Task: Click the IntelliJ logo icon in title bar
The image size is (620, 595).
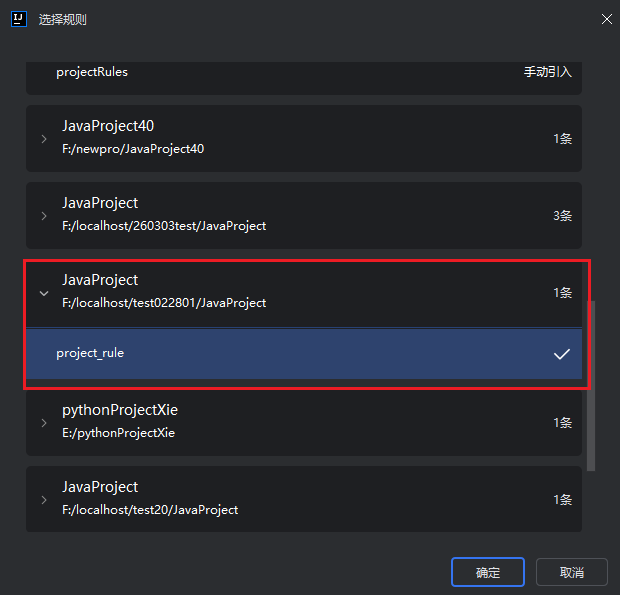Action: 18,19
